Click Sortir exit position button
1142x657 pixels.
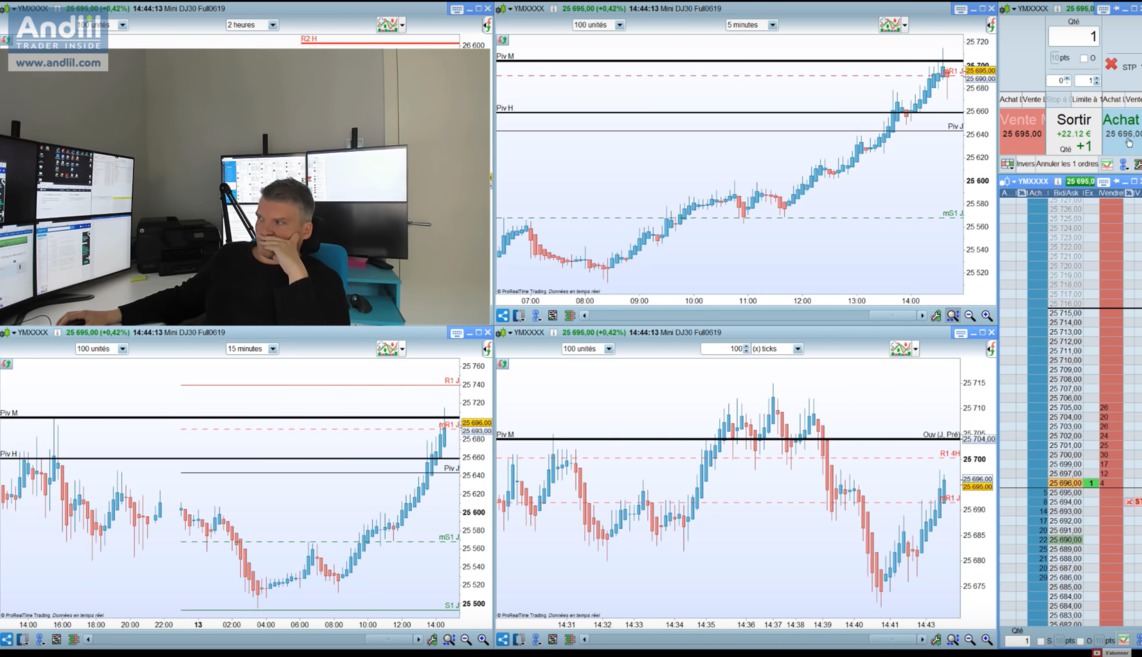pos(1074,131)
